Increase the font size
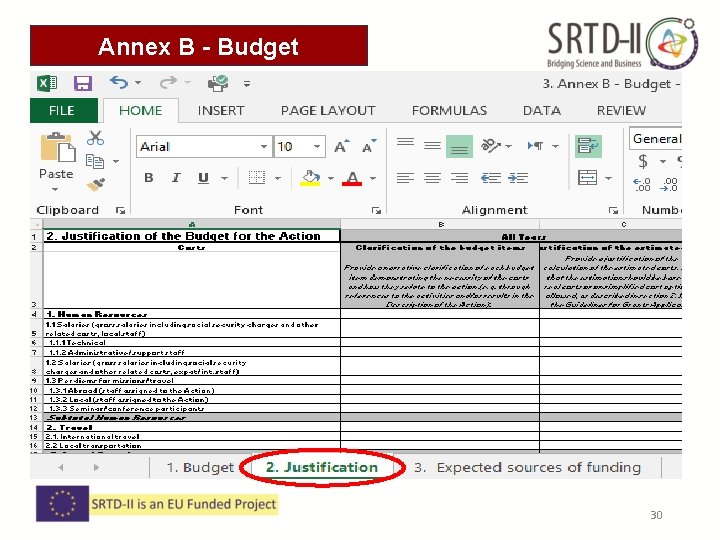The image size is (720, 540). (341, 146)
